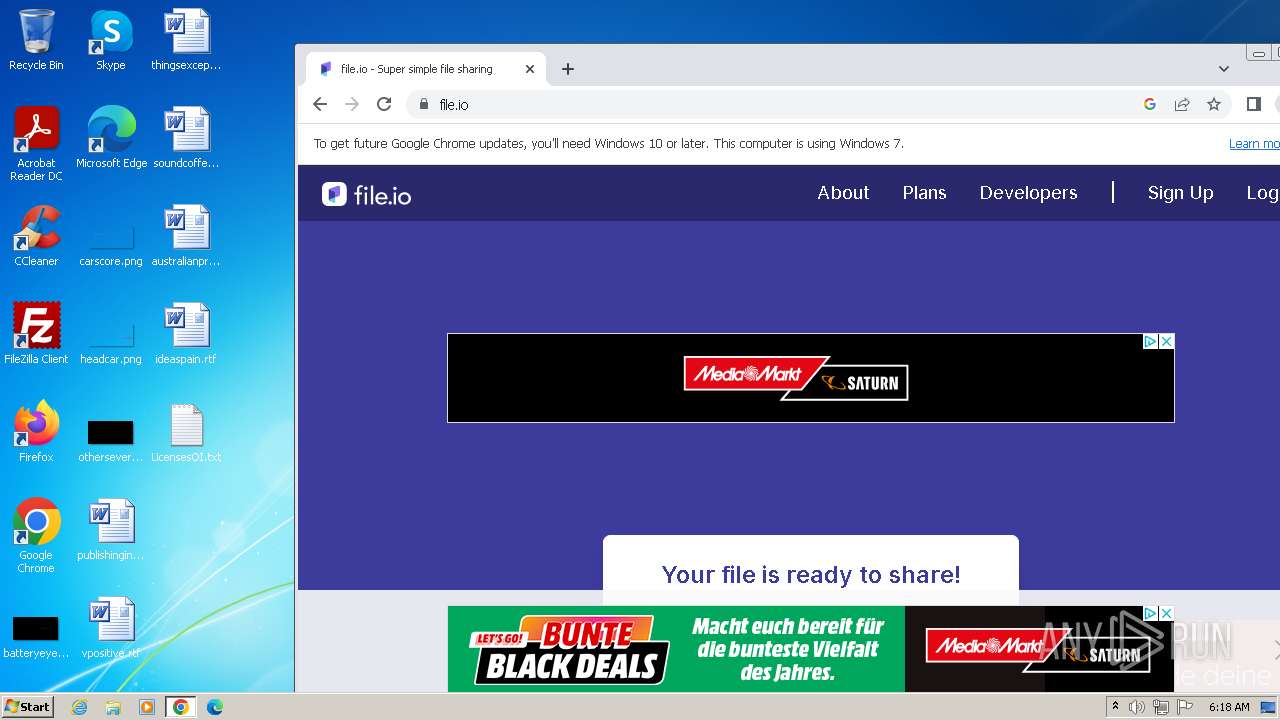Open Chrome side panel icon
The width and height of the screenshot is (1280, 720).
1254,104
